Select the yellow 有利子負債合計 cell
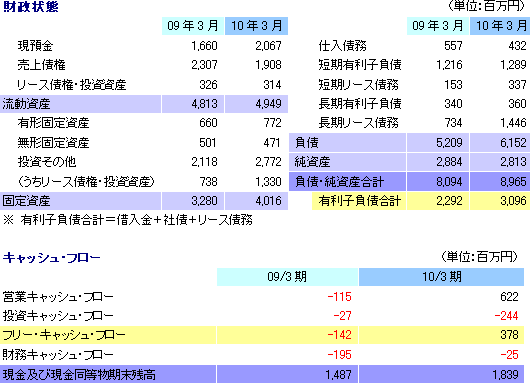Image resolution: width=530 pixels, height=383 pixels. pyautogui.click(x=359, y=201)
